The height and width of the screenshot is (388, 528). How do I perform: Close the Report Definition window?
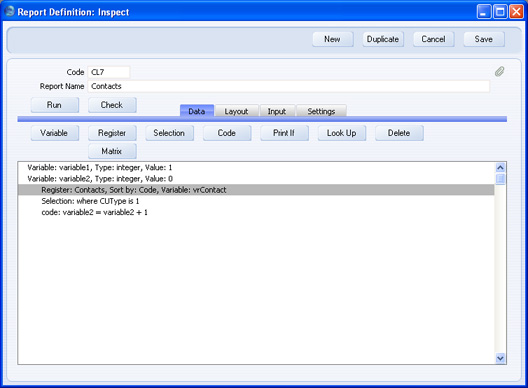[516, 12]
